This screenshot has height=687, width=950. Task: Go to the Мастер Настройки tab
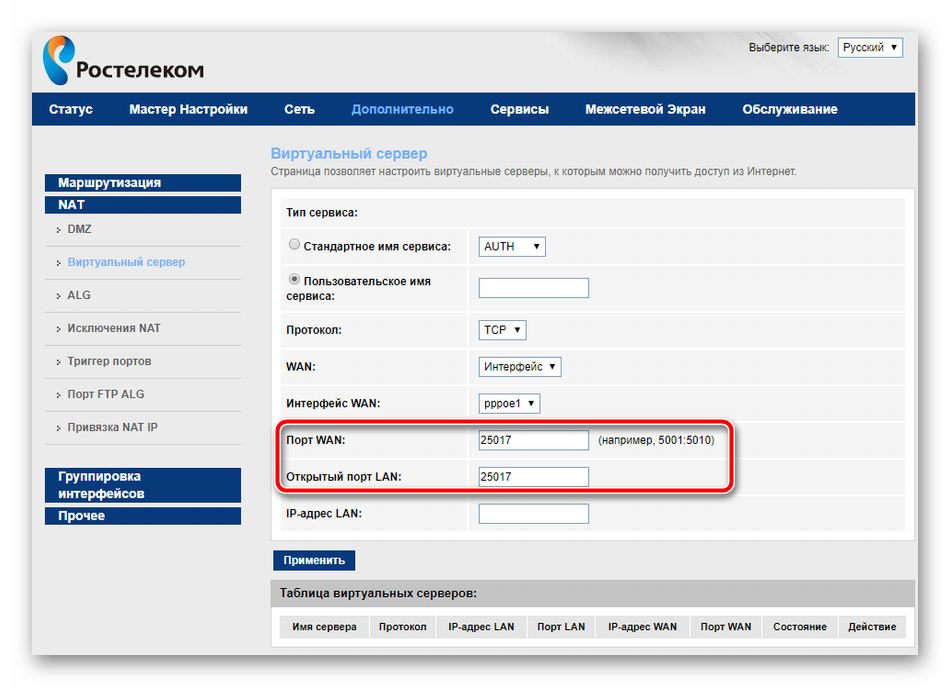188,109
